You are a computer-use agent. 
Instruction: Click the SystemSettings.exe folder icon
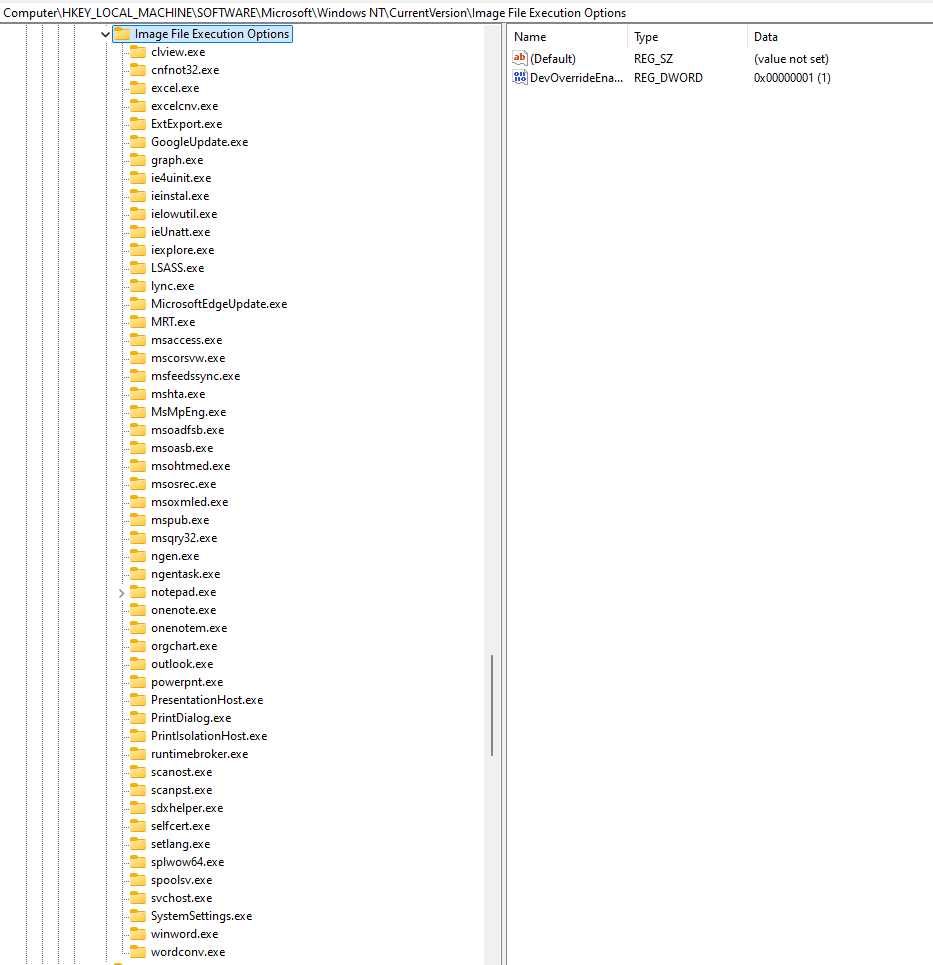click(138, 916)
